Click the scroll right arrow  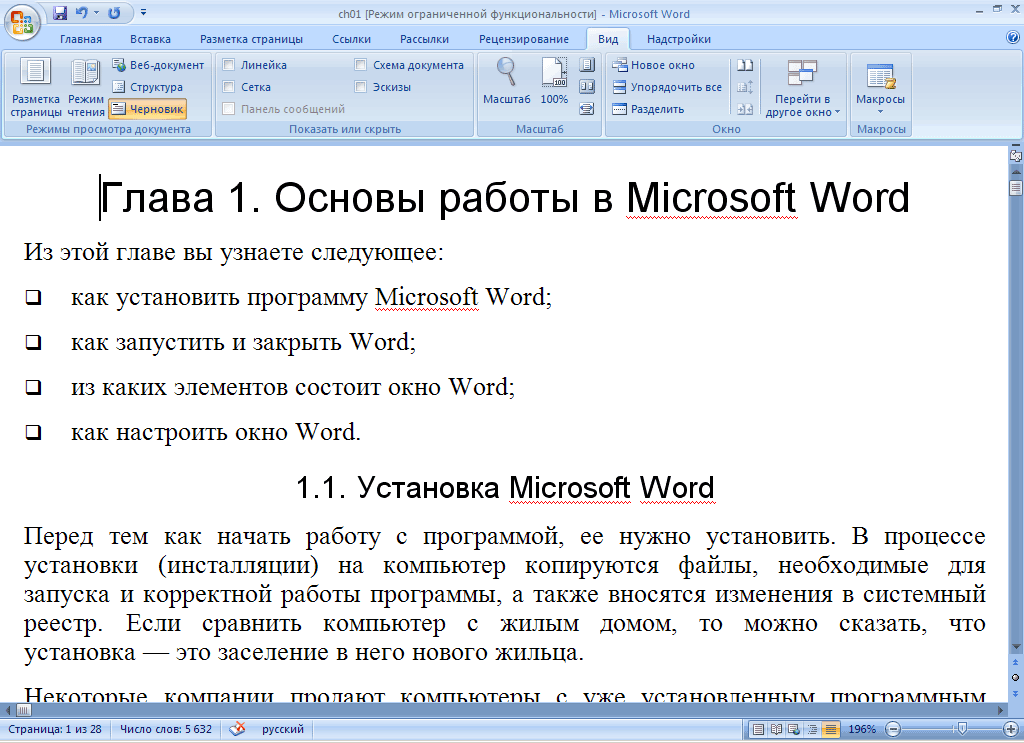pos(1000,710)
